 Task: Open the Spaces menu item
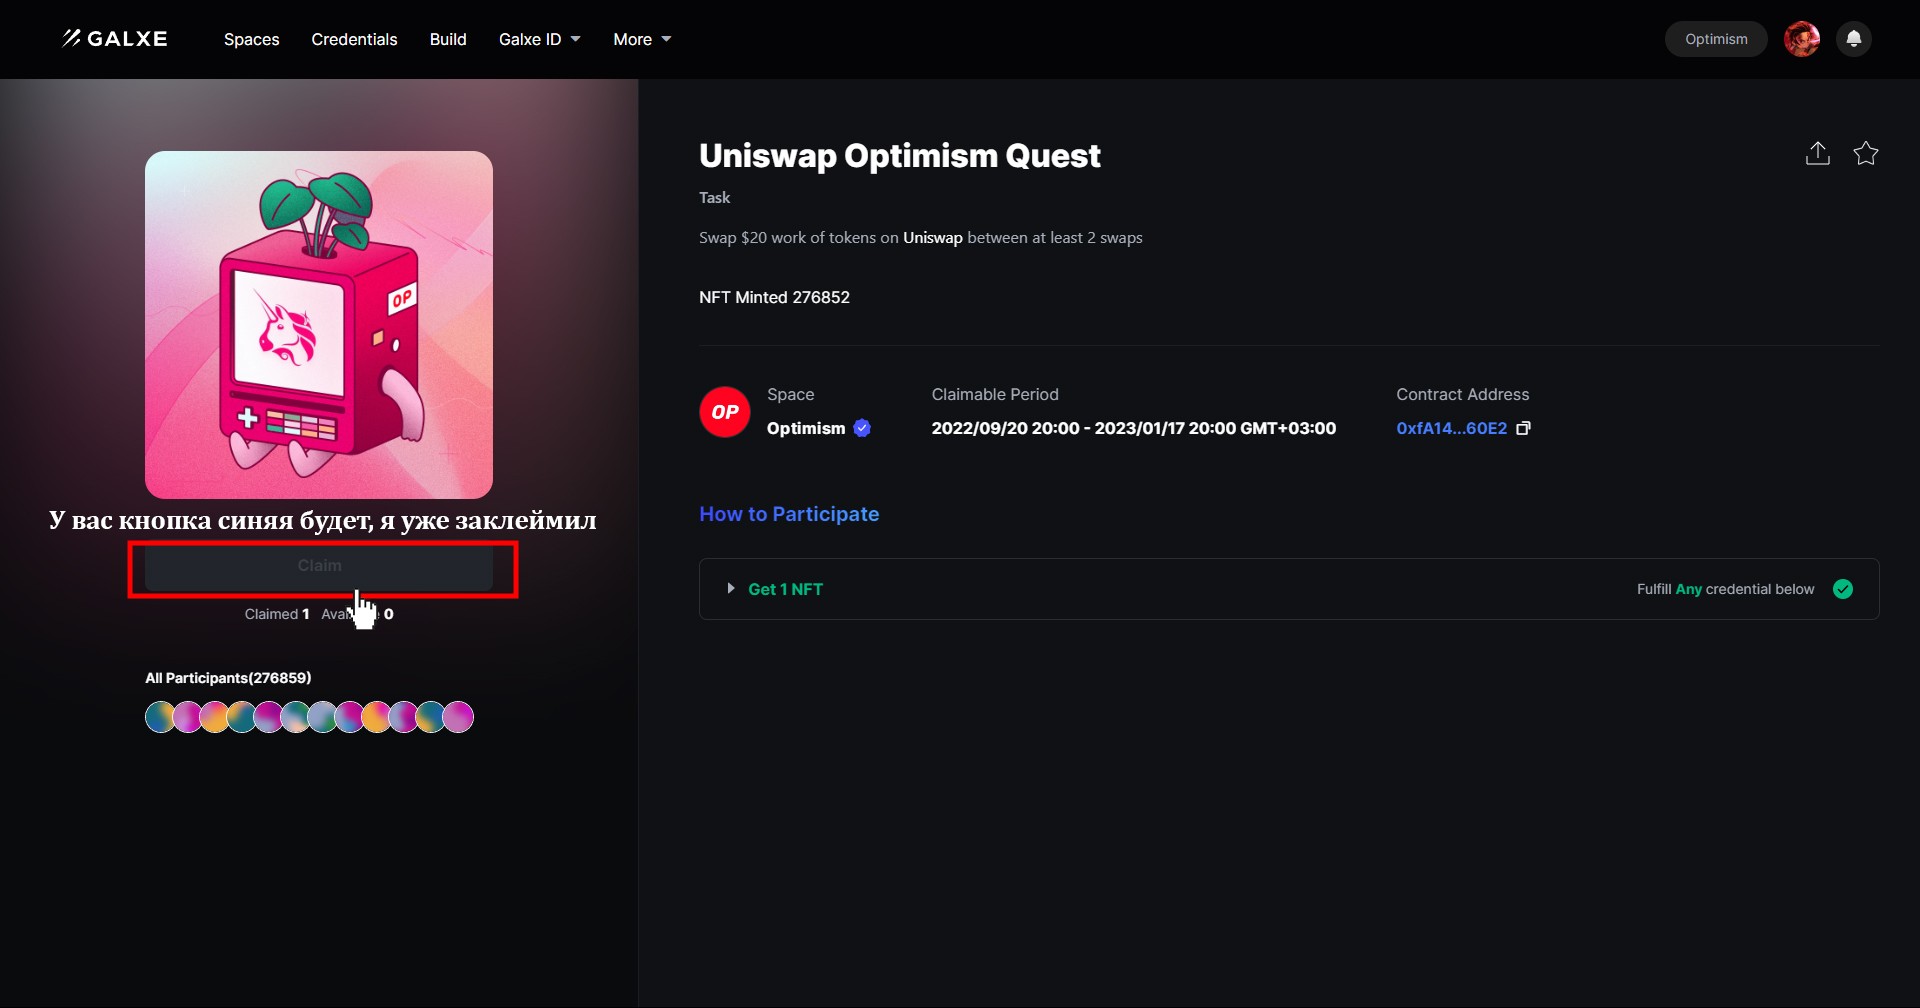(252, 39)
